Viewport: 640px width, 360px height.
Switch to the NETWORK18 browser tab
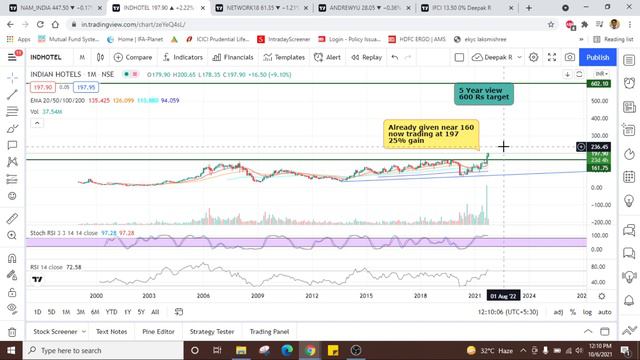[x=263, y=8]
